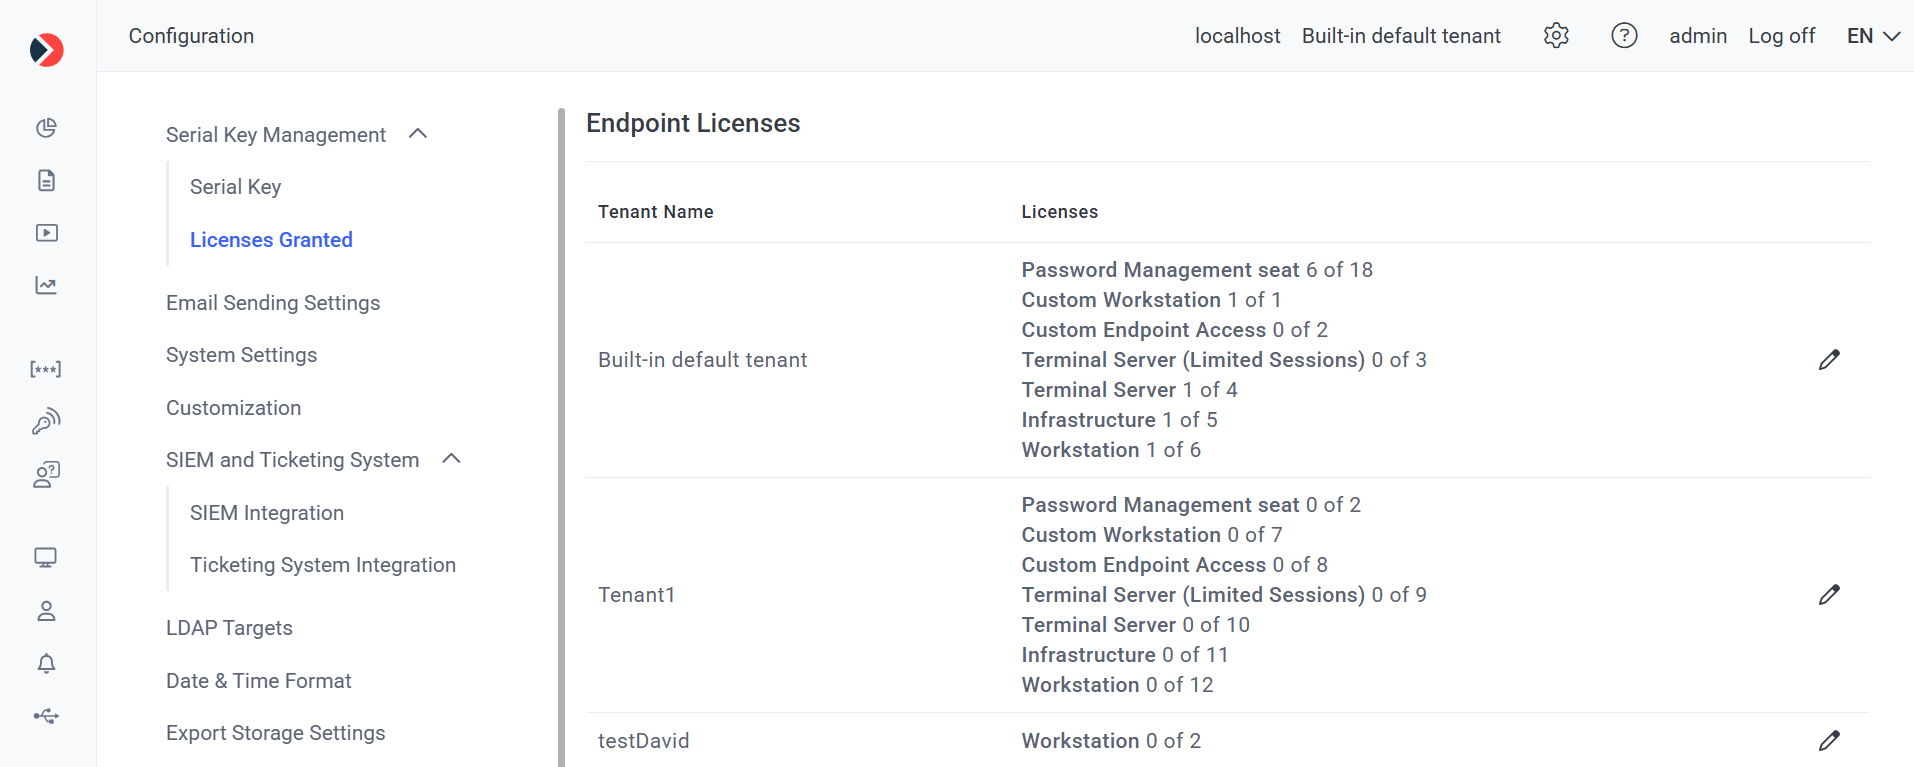Select Serial Key menu item
The width and height of the screenshot is (1914, 767).
(x=236, y=187)
